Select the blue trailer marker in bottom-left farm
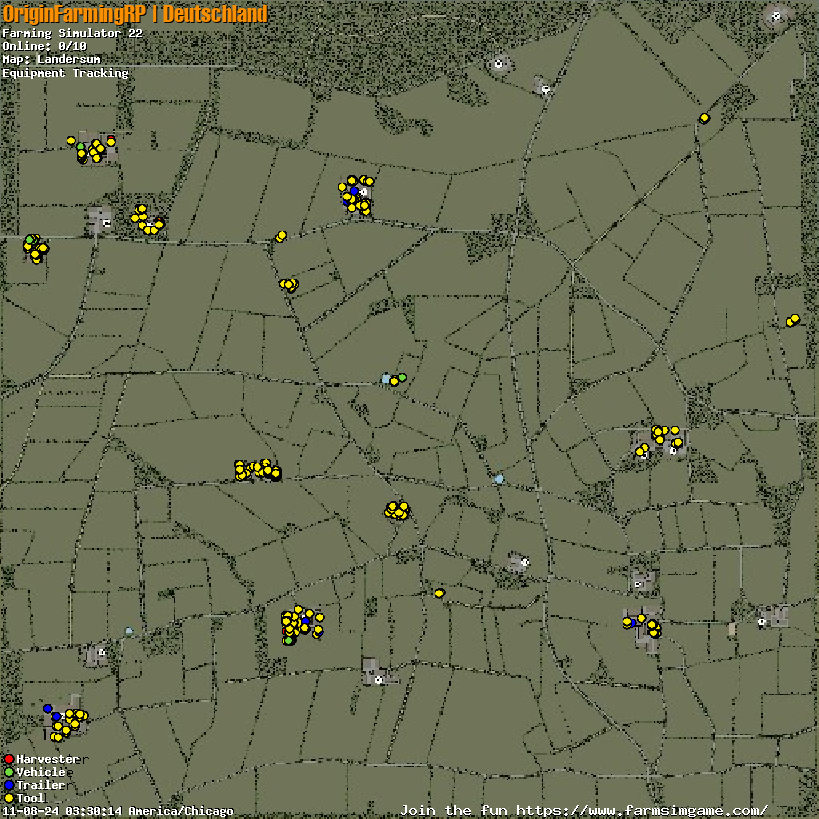Screen dimensions: 819x819 tap(48, 709)
